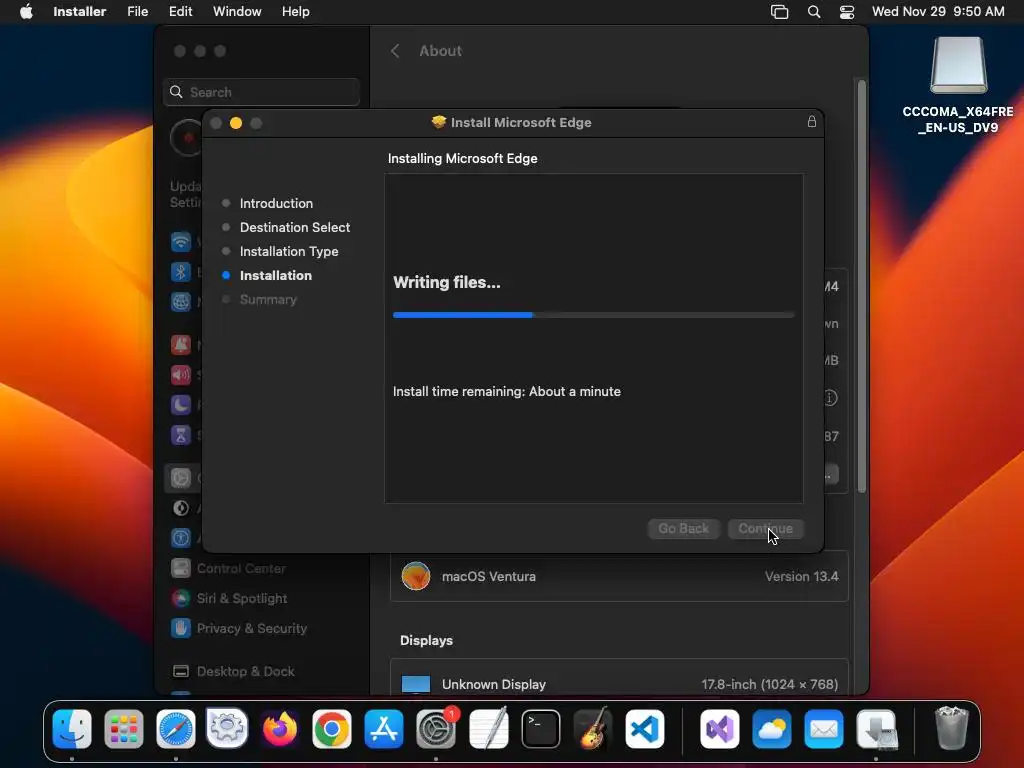Viewport: 1024px width, 768px height.
Task: Open Privacy & Security in Settings sidebar
Action: [239, 628]
